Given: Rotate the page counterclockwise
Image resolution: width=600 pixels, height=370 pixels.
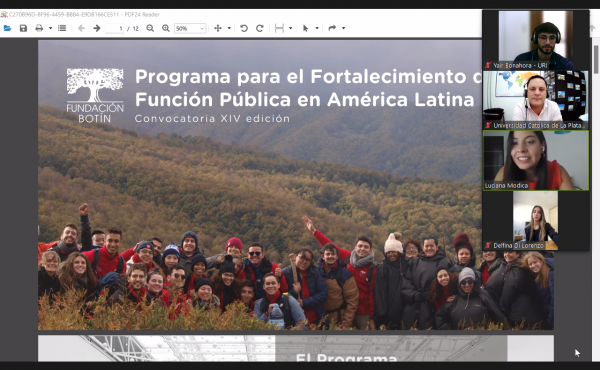Looking at the screenshot, I should tap(244, 28).
